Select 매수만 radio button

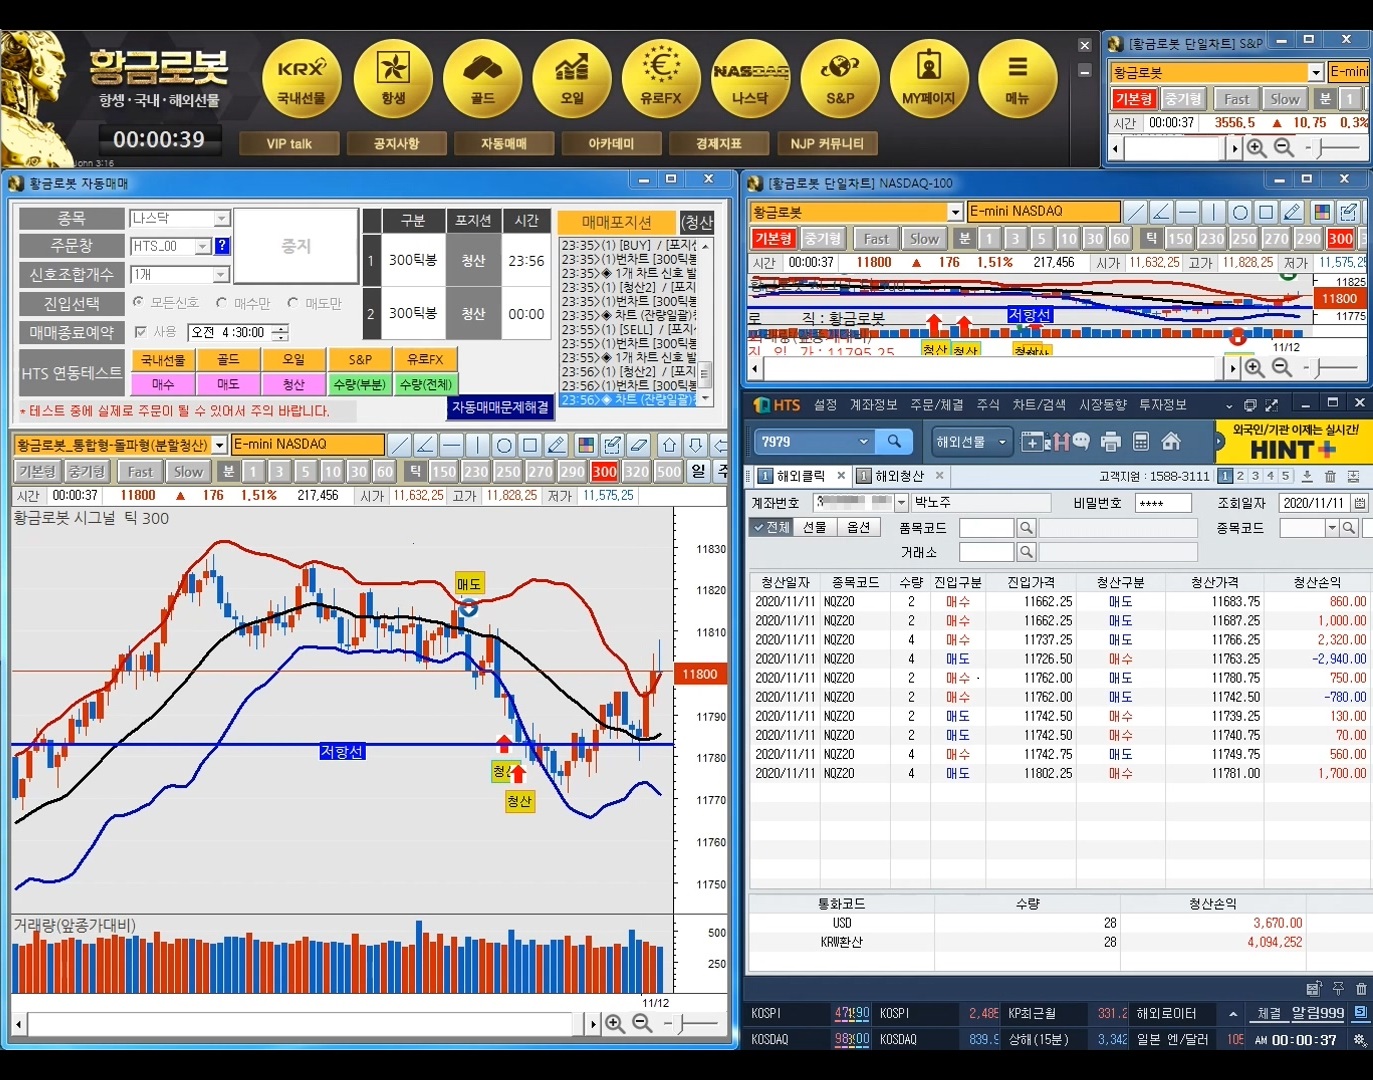tap(222, 302)
